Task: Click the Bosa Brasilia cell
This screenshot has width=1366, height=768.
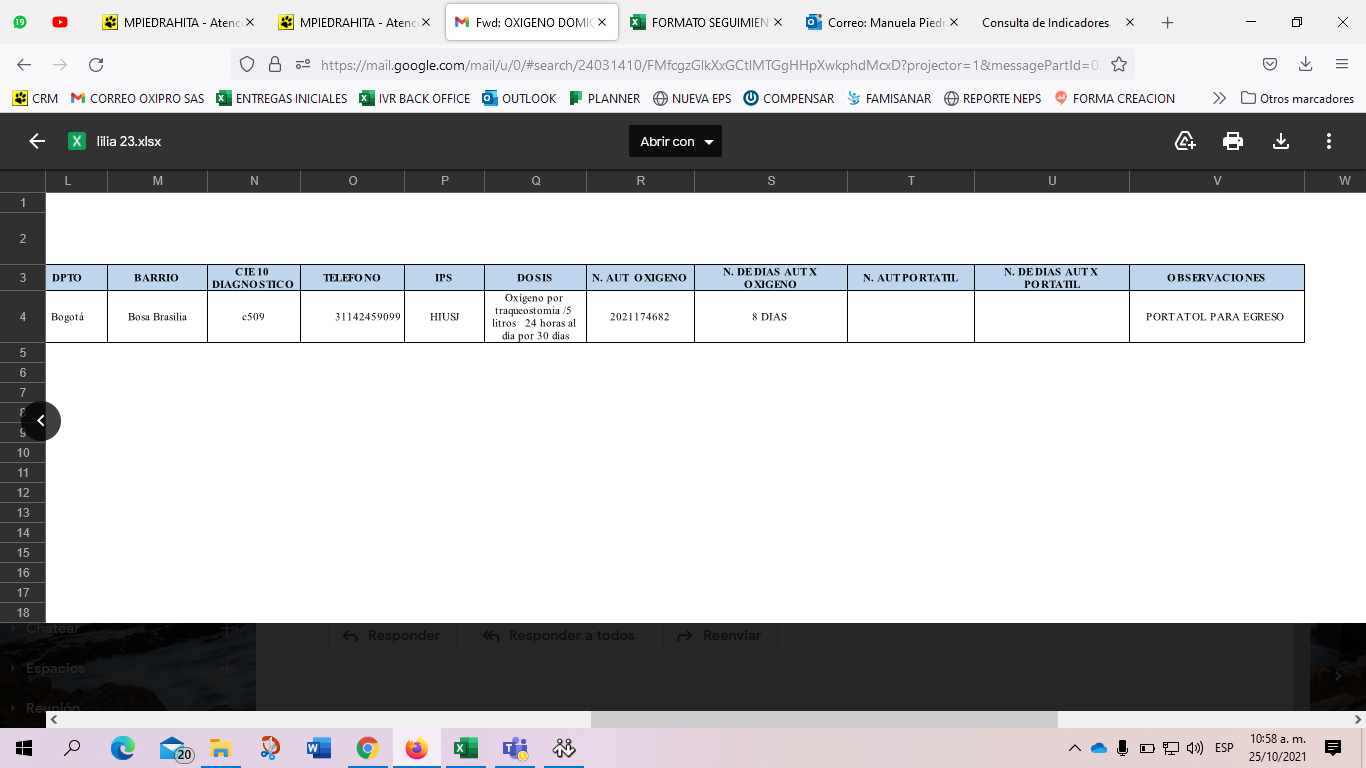Action: coord(157,316)
